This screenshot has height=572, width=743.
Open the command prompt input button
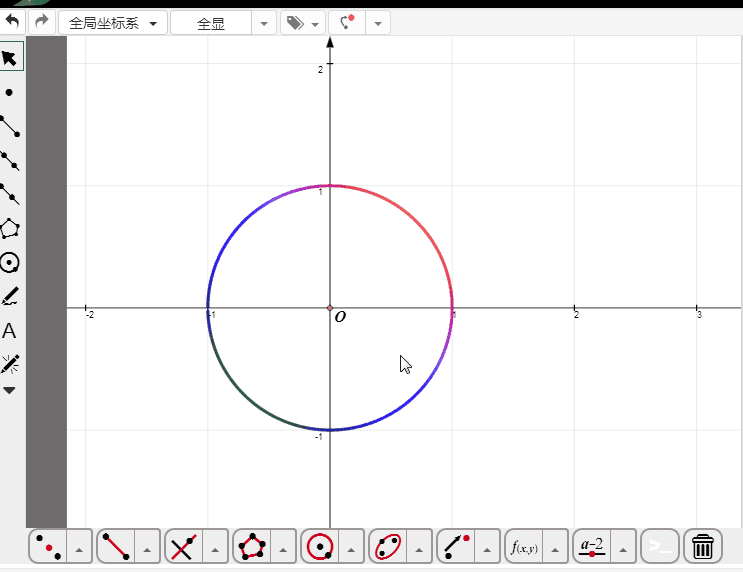click(x=660, y=546)
